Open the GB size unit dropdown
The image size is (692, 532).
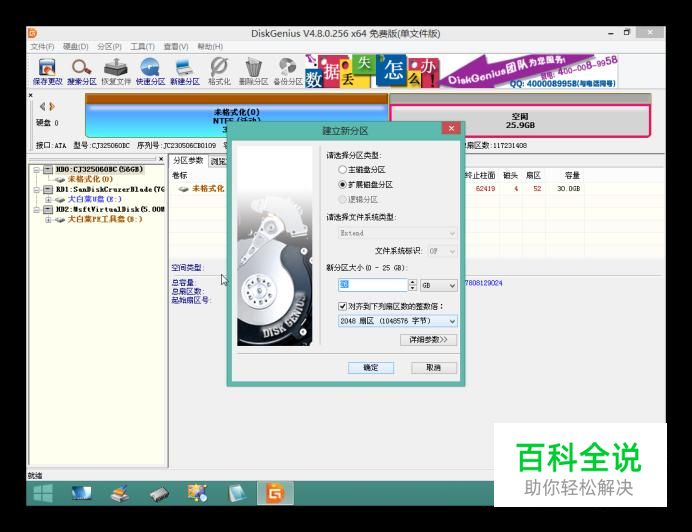click(x=439, y=285)
